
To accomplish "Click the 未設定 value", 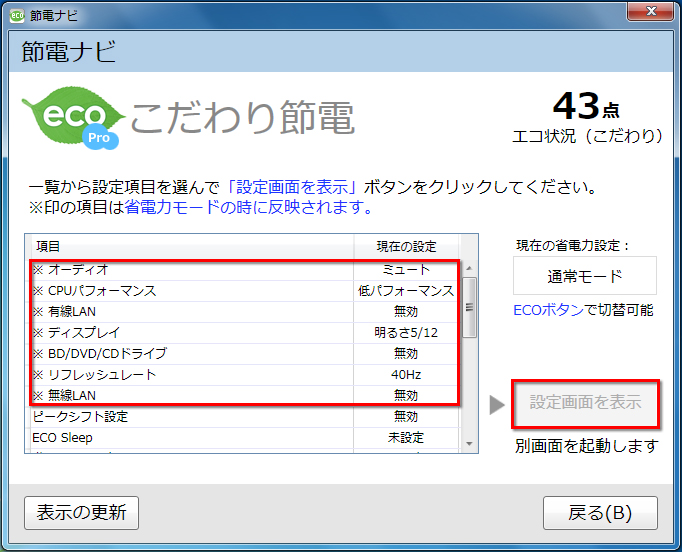I will (x=406, y=438).
